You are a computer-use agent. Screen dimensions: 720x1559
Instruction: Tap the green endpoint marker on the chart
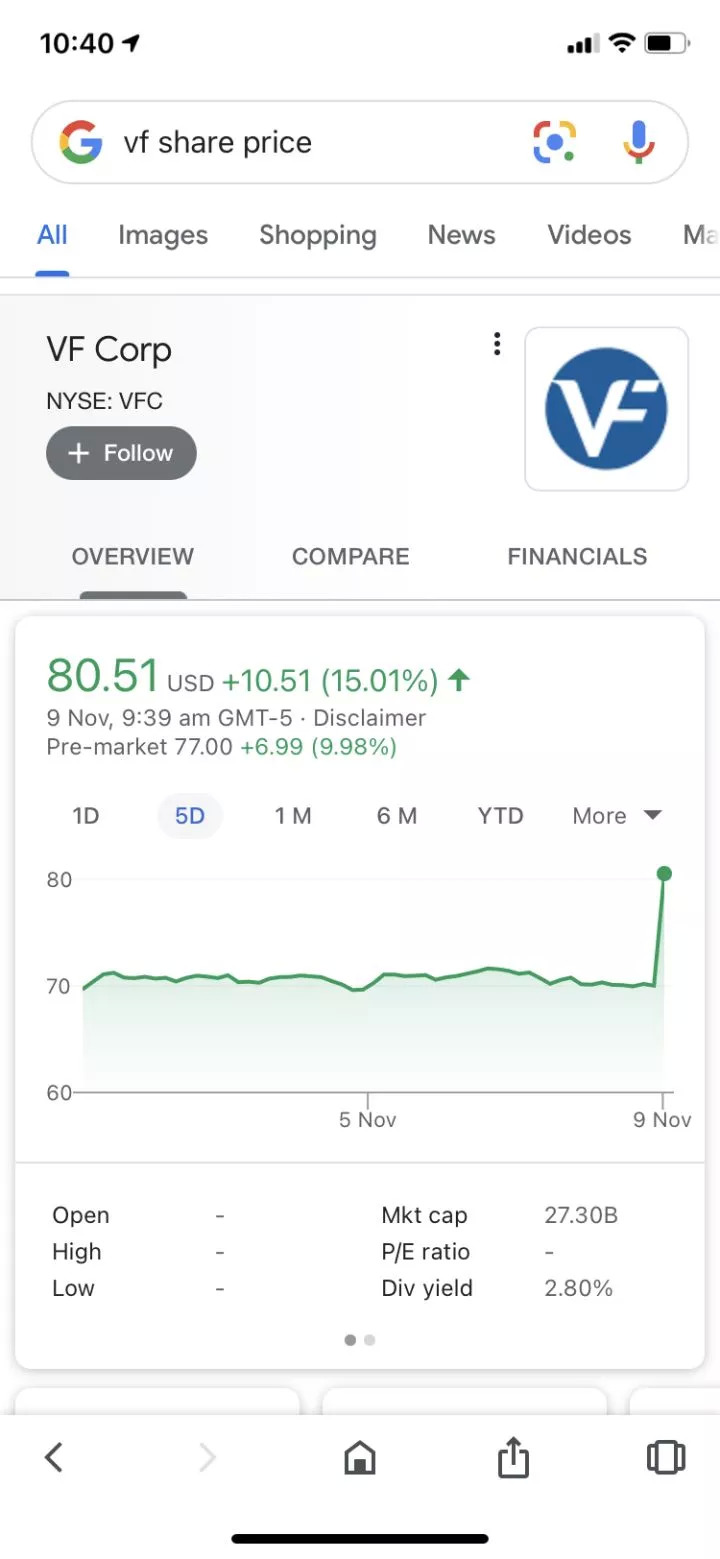pyautogui.click(x=664, y=874)
